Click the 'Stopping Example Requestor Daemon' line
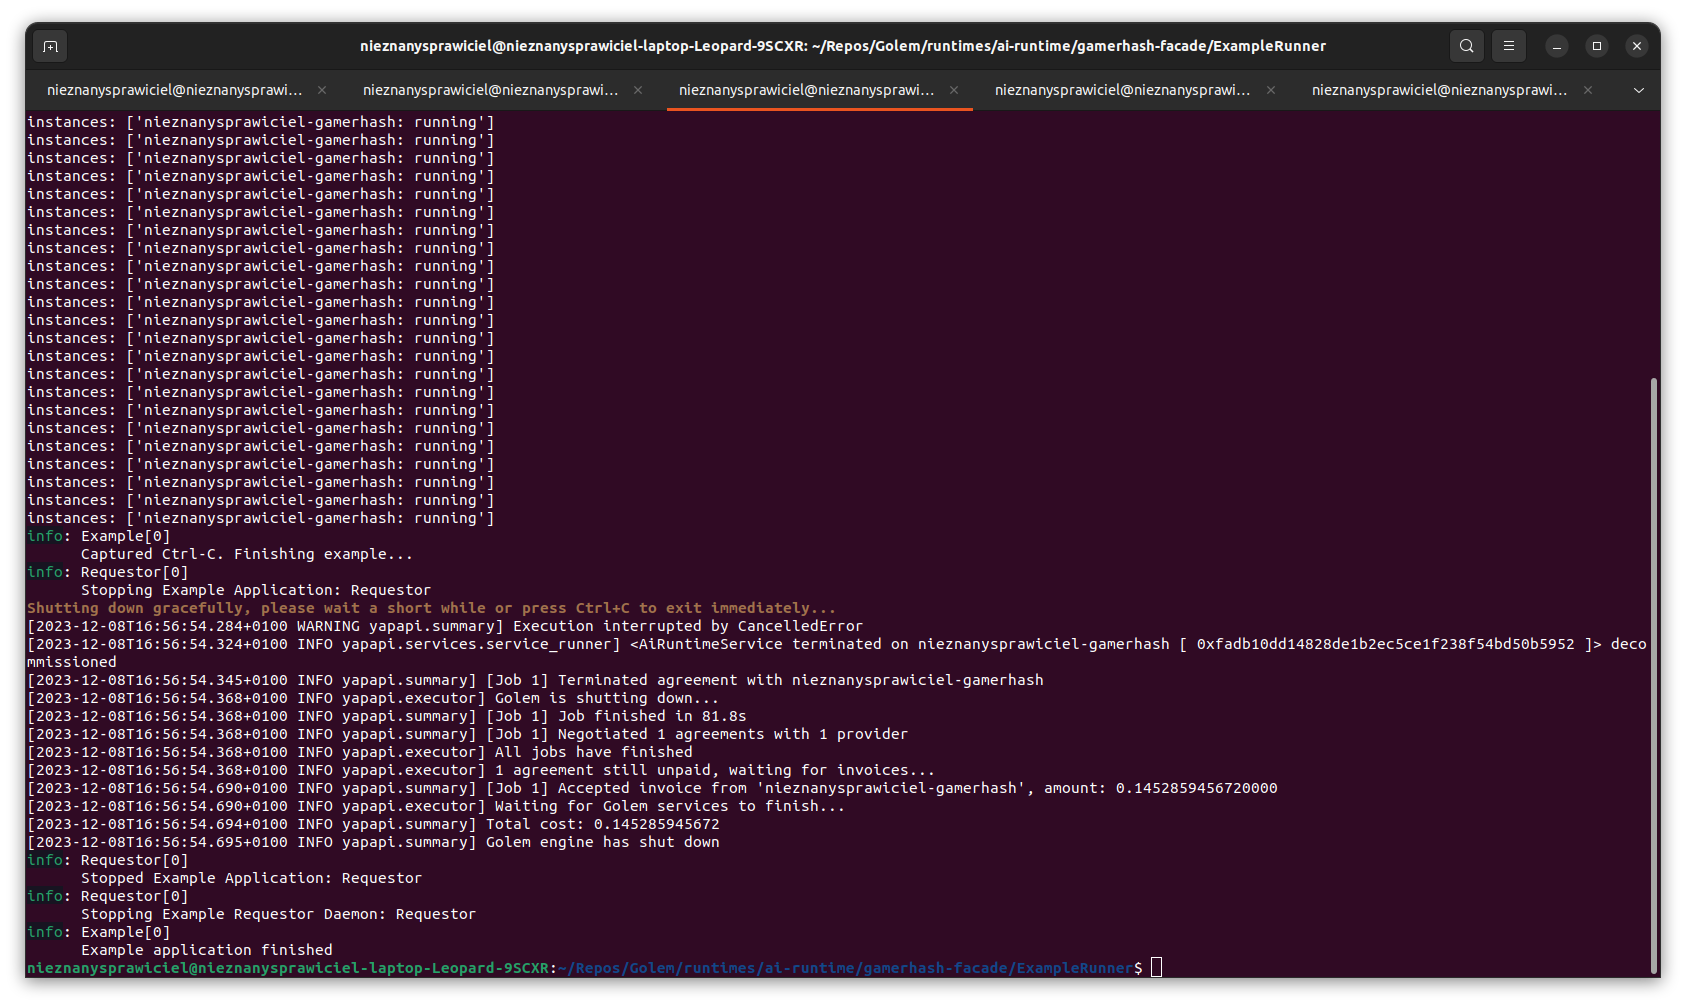1686x1006 pixels. (278, 914)
